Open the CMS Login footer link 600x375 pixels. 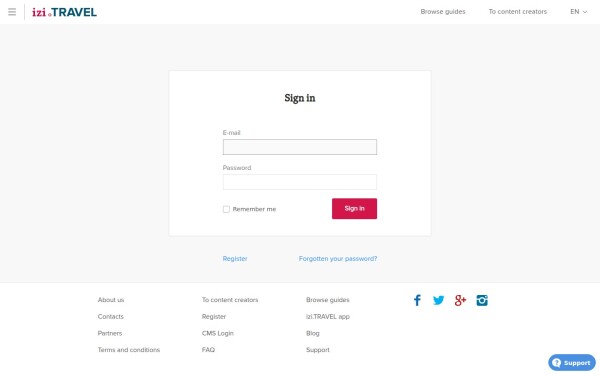[x=217, y=333]
